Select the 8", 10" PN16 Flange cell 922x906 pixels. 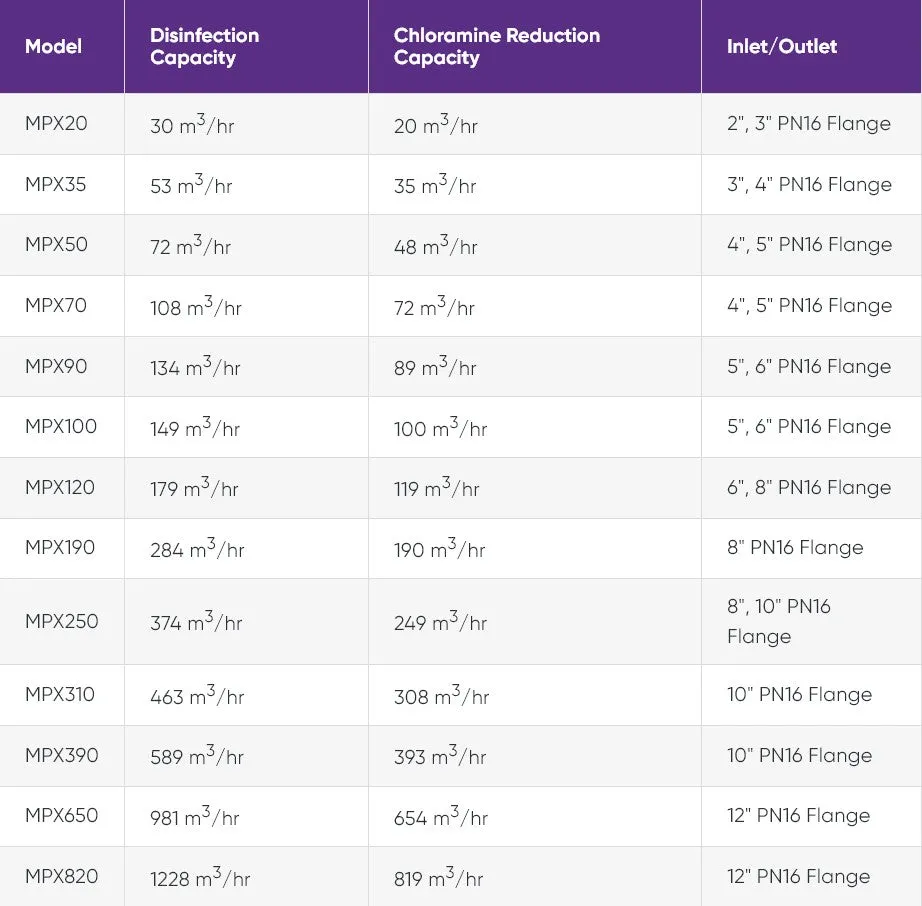779,621
